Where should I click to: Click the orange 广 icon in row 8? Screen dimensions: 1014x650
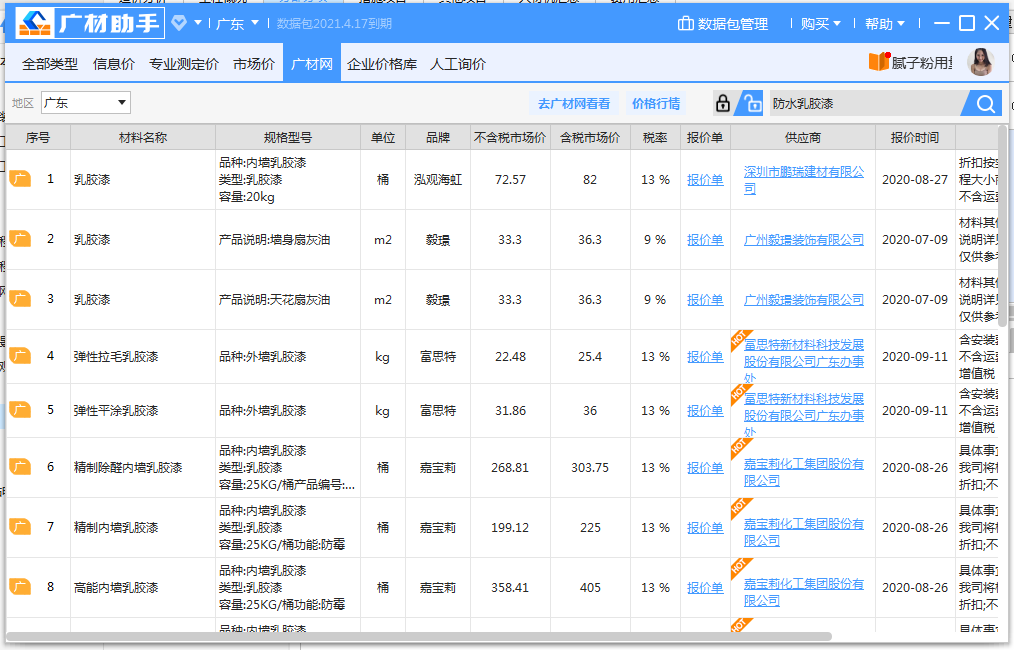click(20, 587)
